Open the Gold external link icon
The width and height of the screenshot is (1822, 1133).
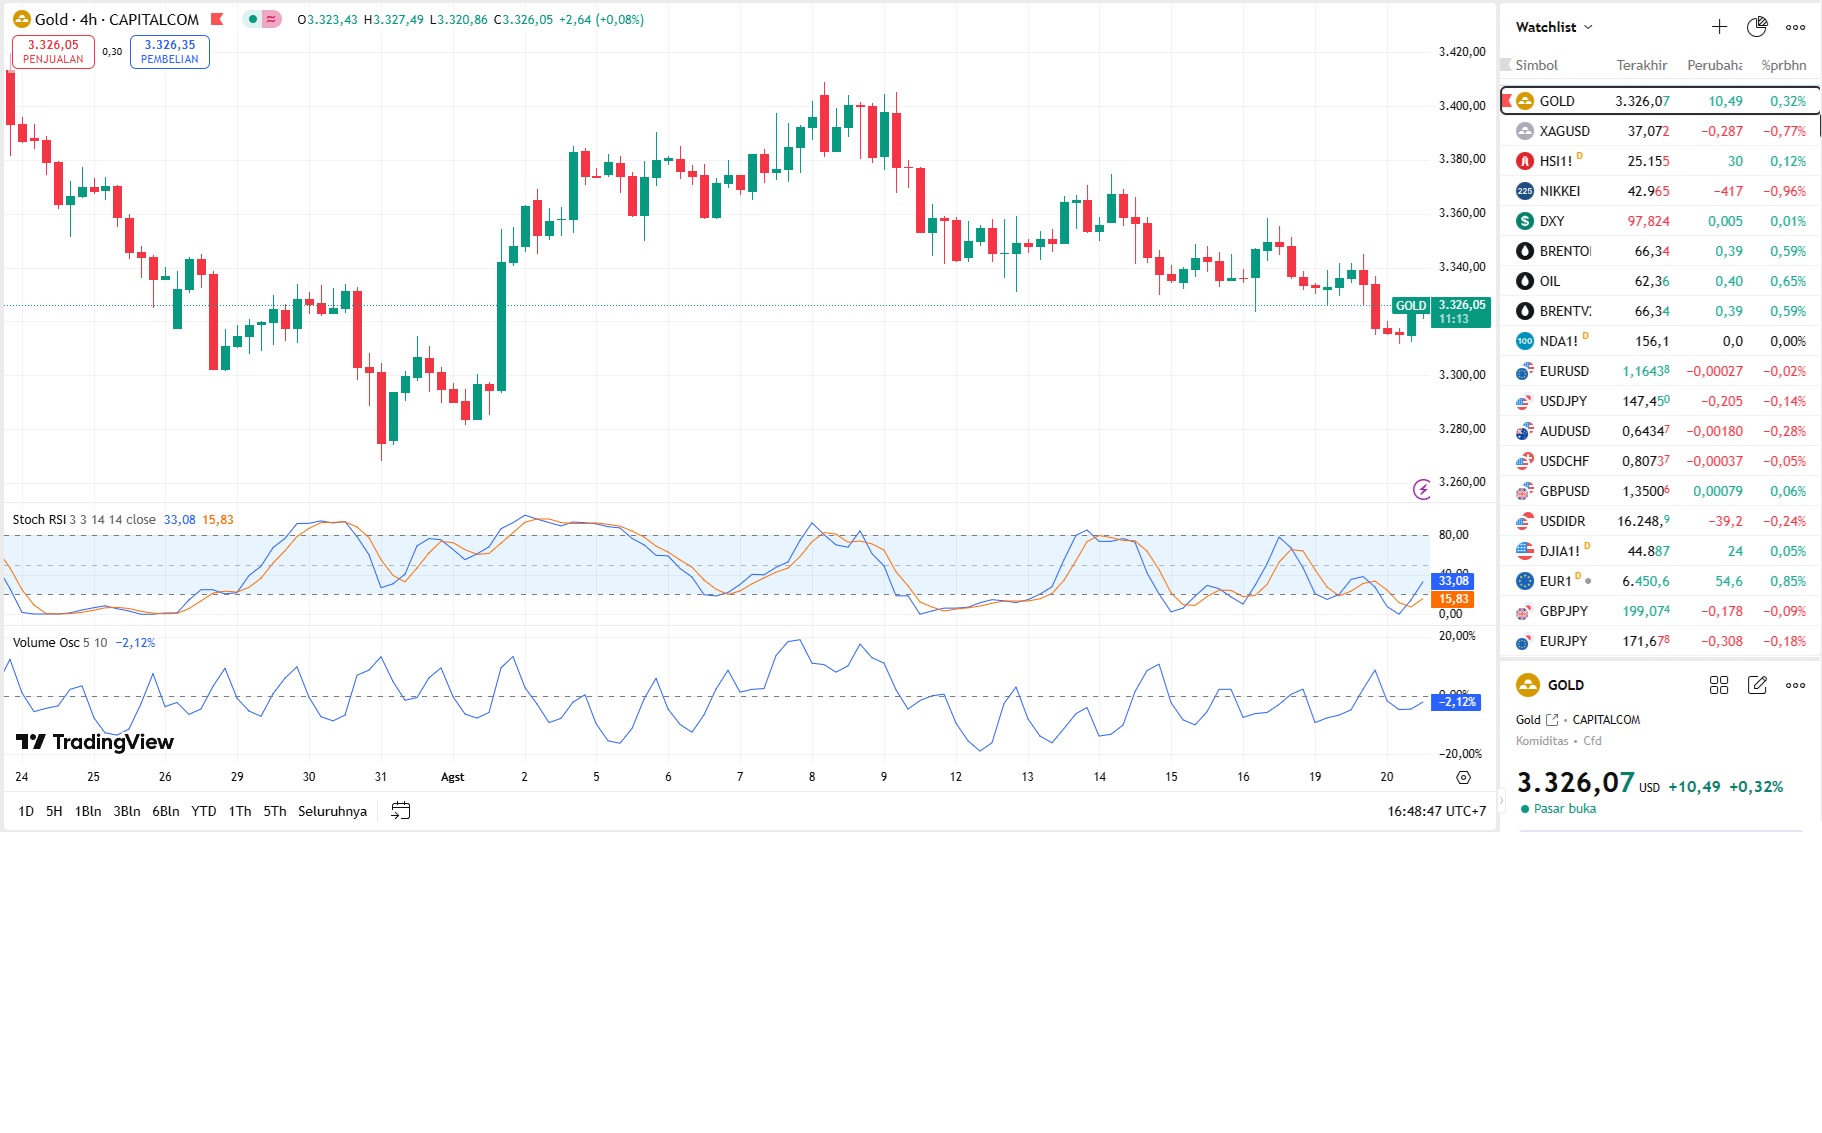1552,720
